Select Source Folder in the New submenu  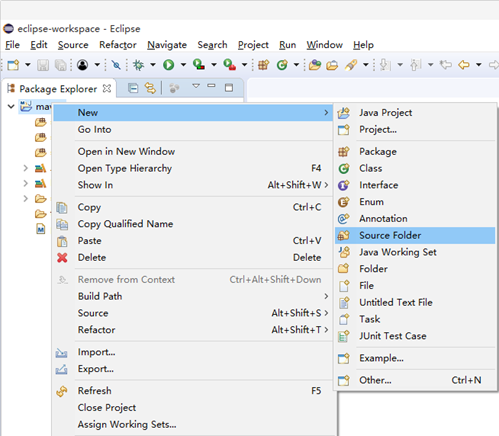tap(415, 235)
